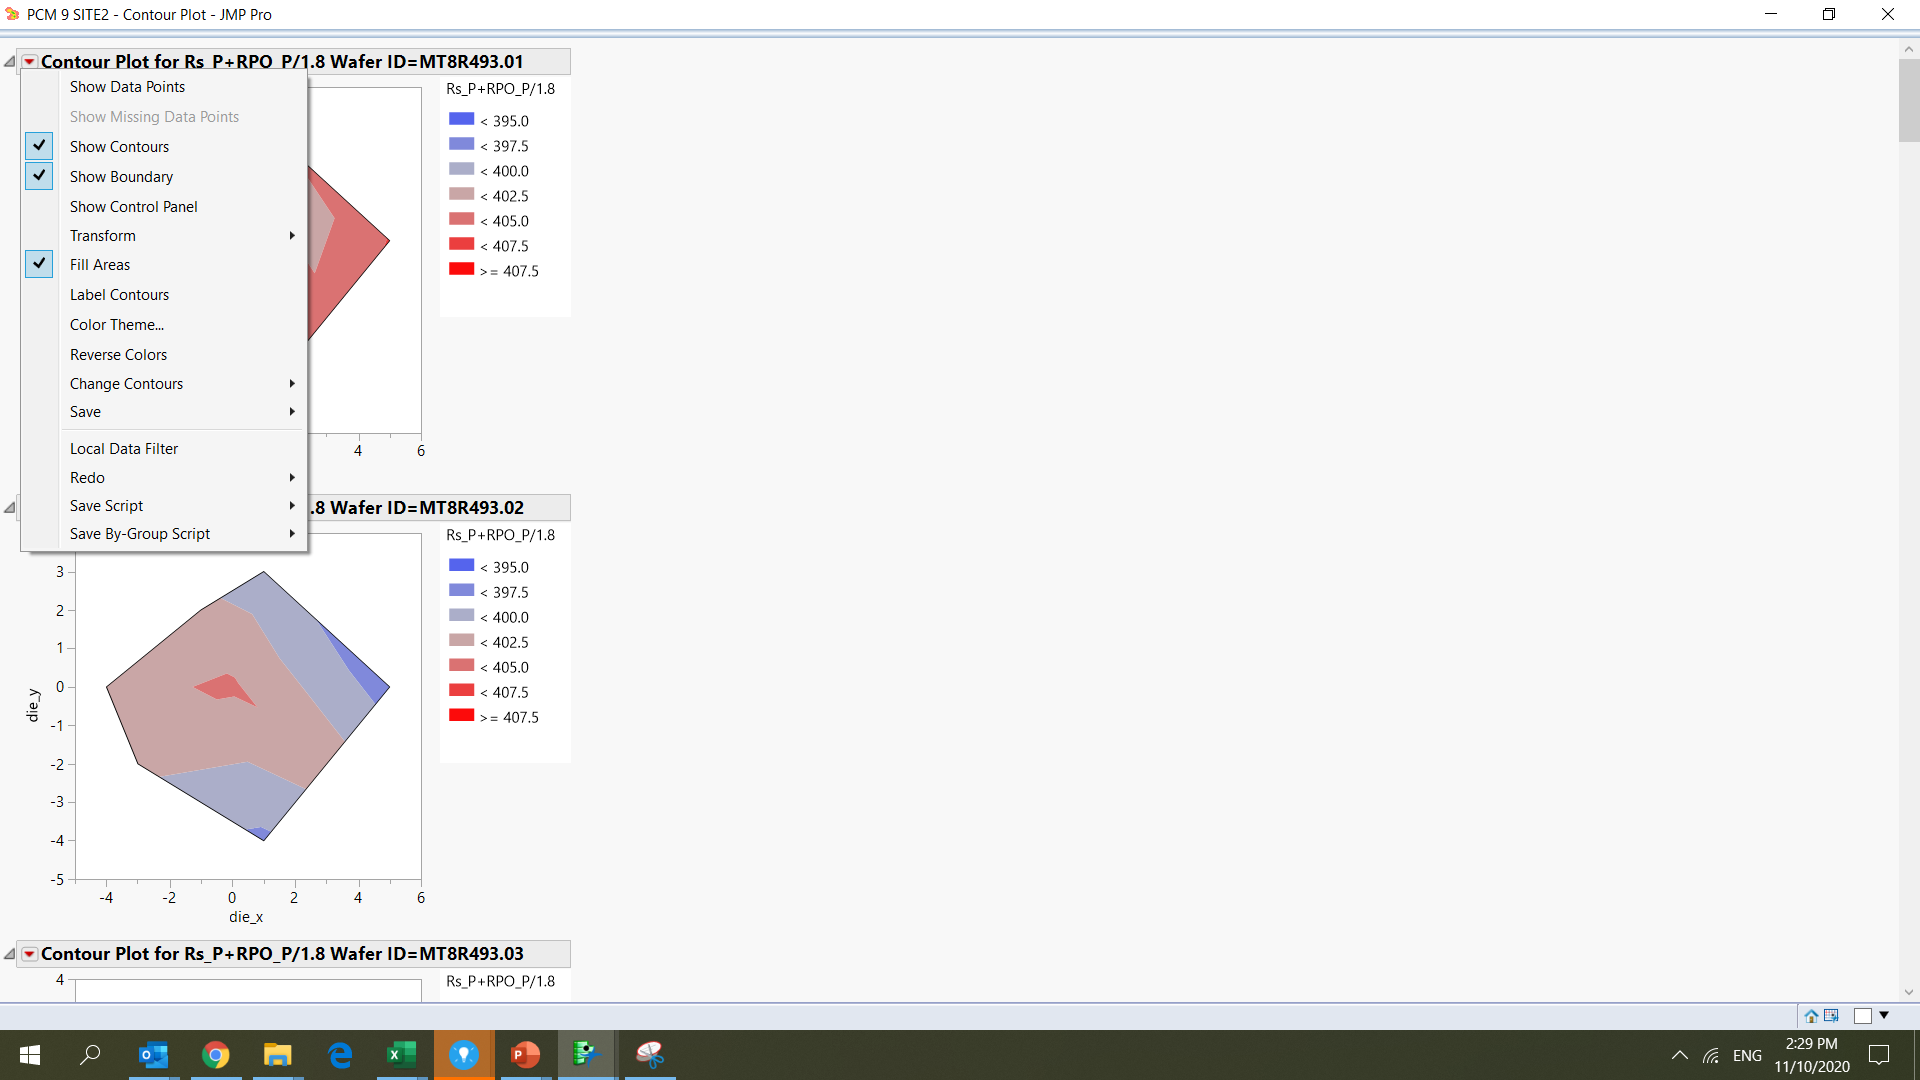1920x1080 pixels.
Task: Click the Windows Start button
Action: (x=29, y=1055)
